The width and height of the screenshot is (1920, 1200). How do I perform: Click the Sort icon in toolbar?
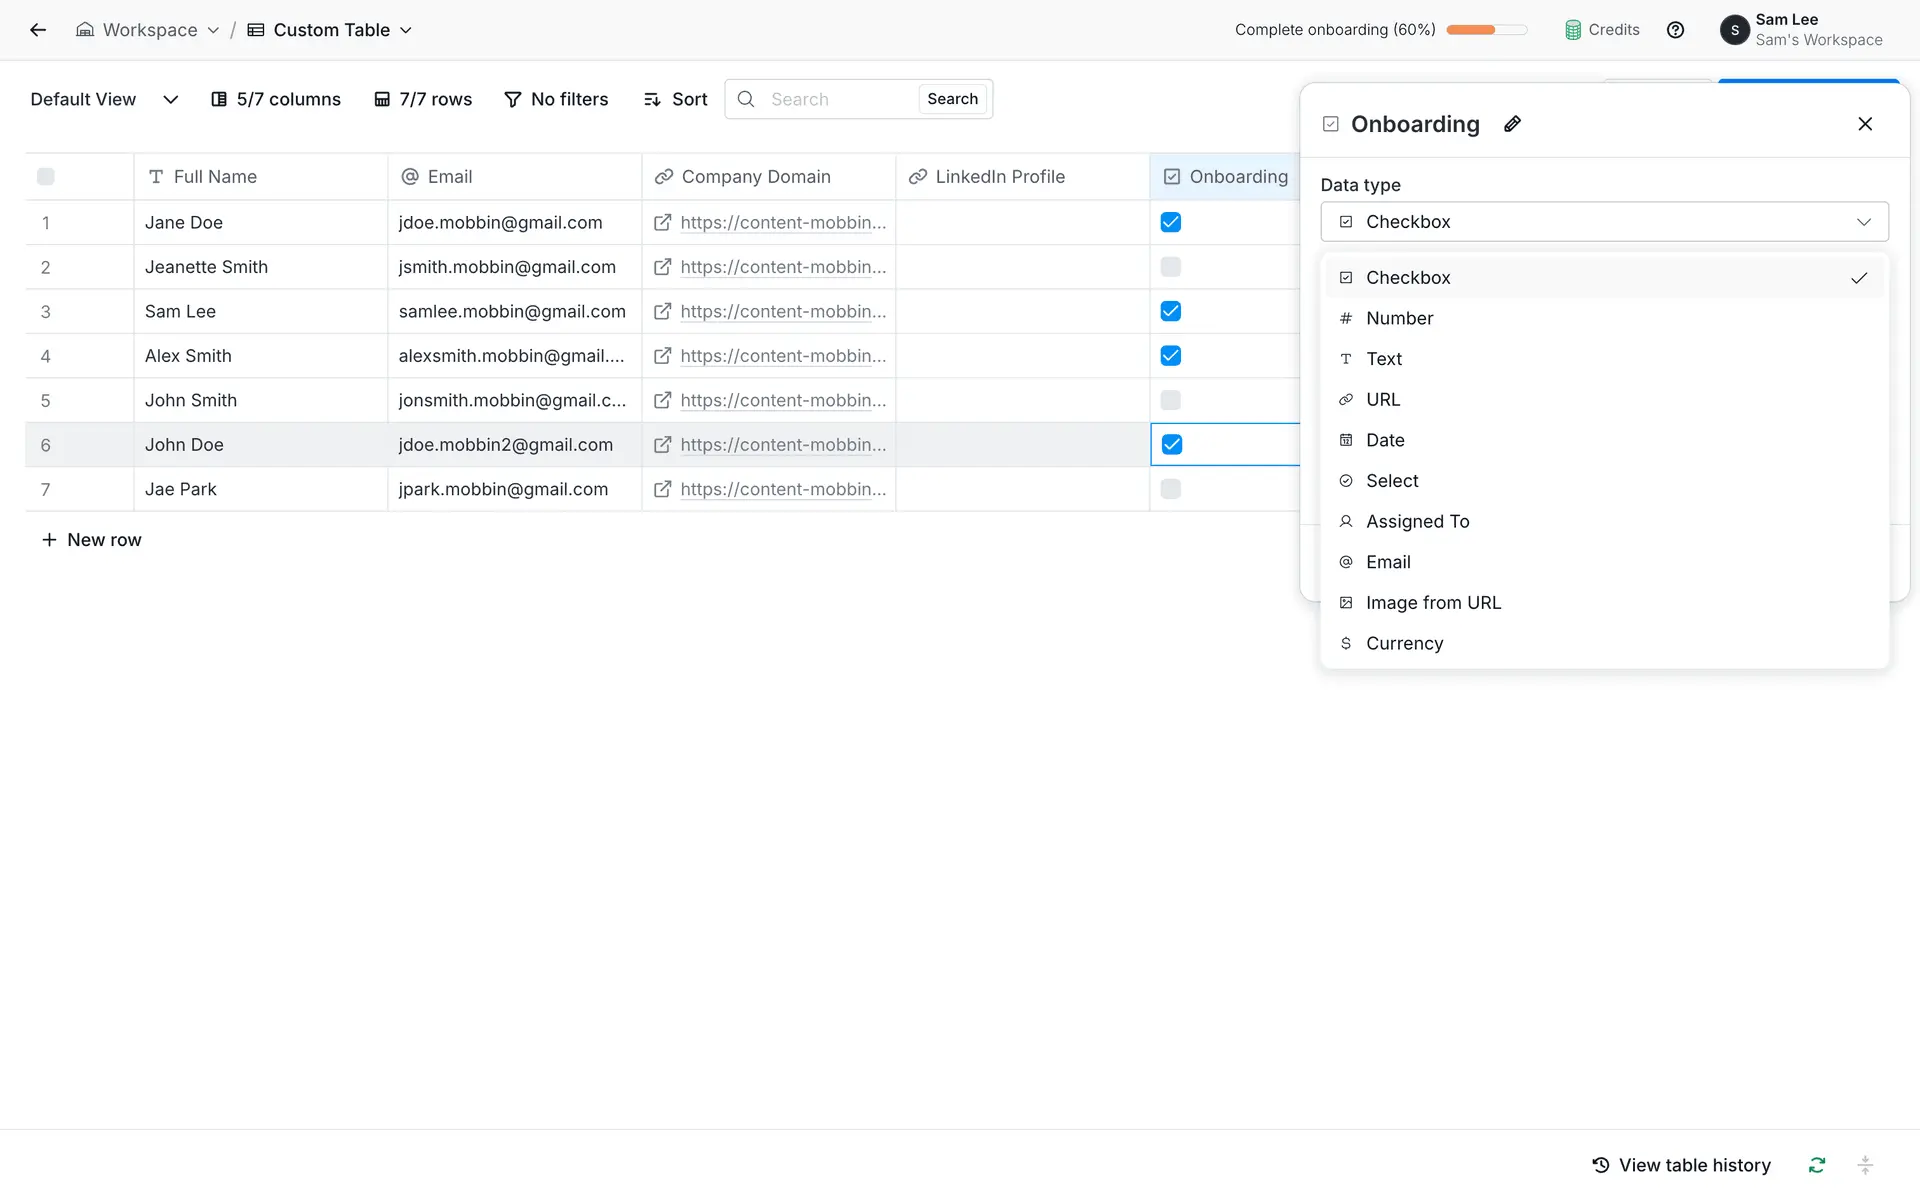point(652,99)
